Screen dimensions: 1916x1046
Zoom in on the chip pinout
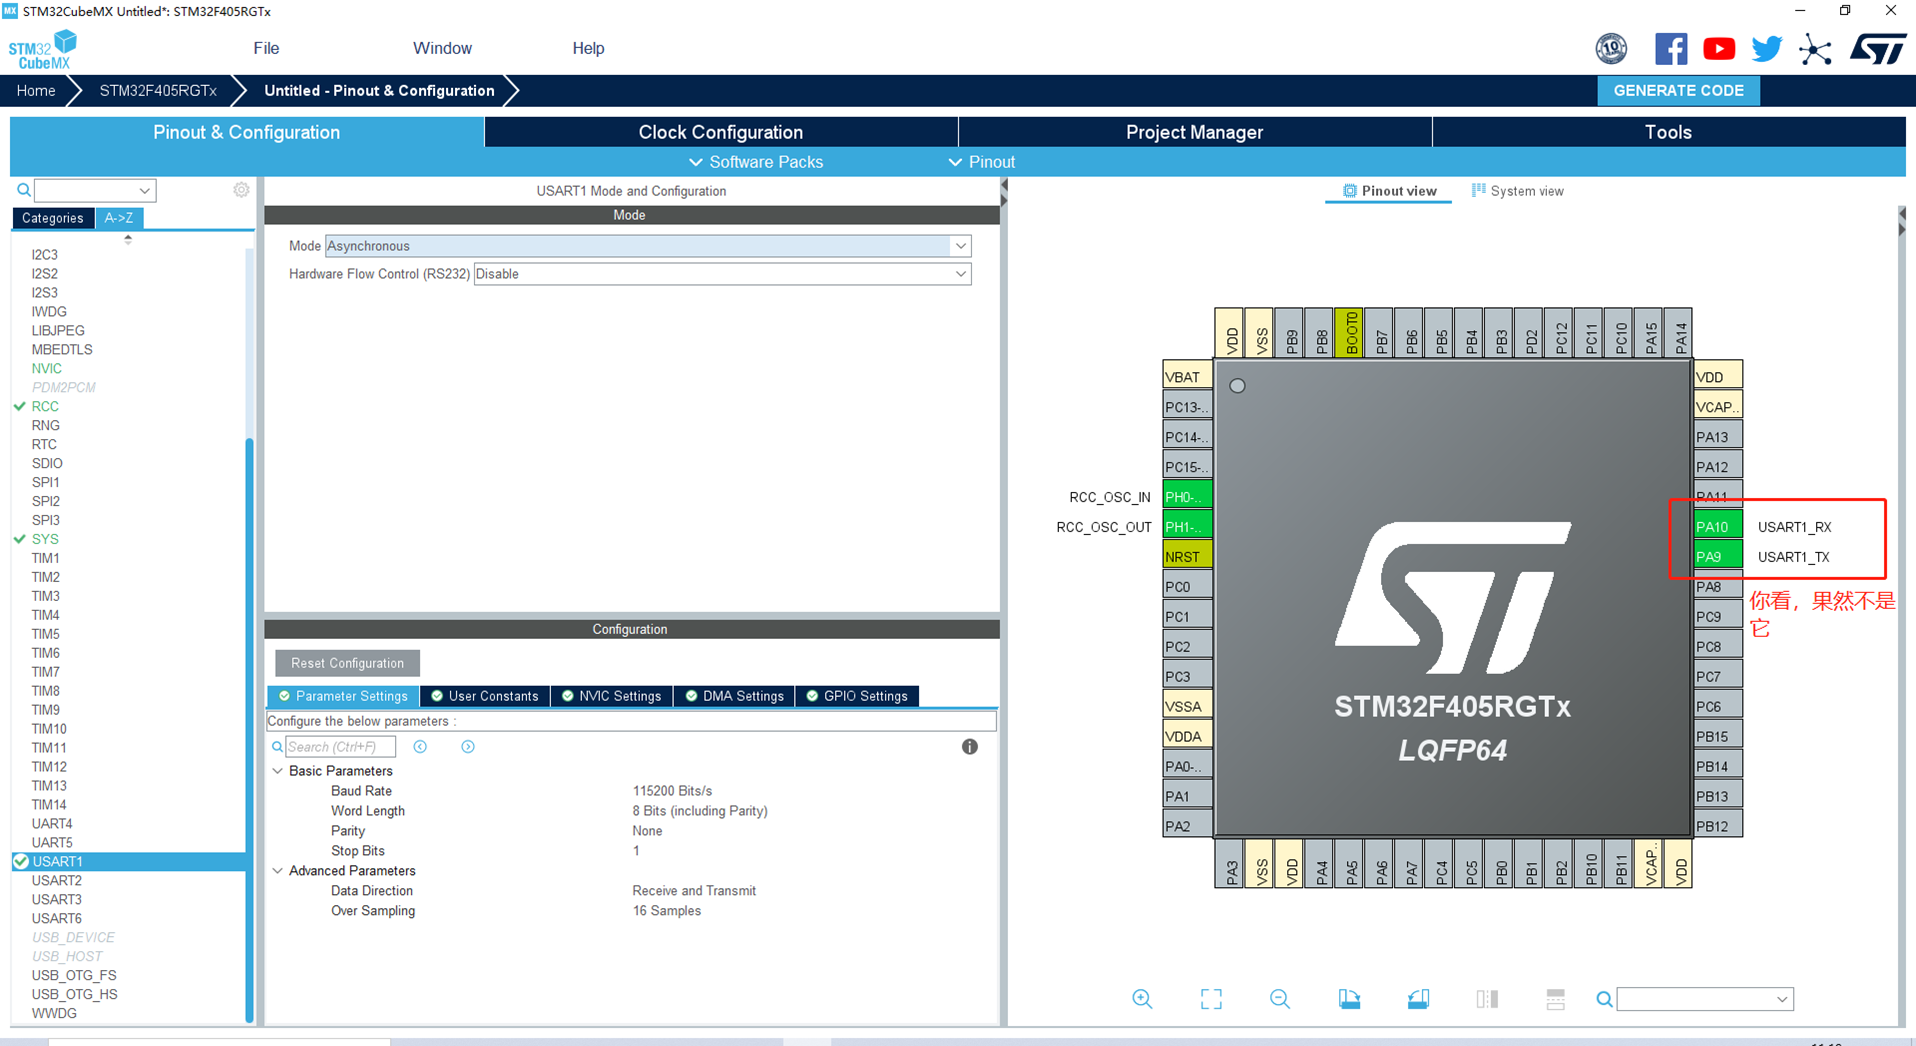(1142, 999)
